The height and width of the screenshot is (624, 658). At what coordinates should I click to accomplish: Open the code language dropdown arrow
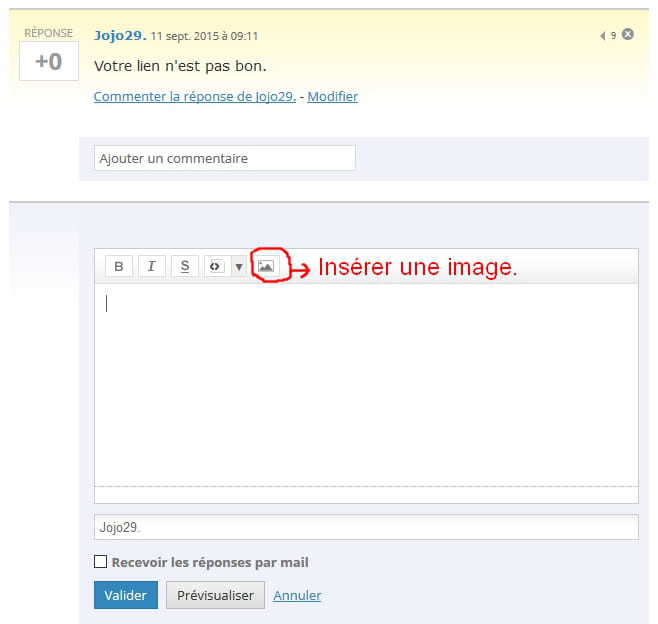(239, 266)
